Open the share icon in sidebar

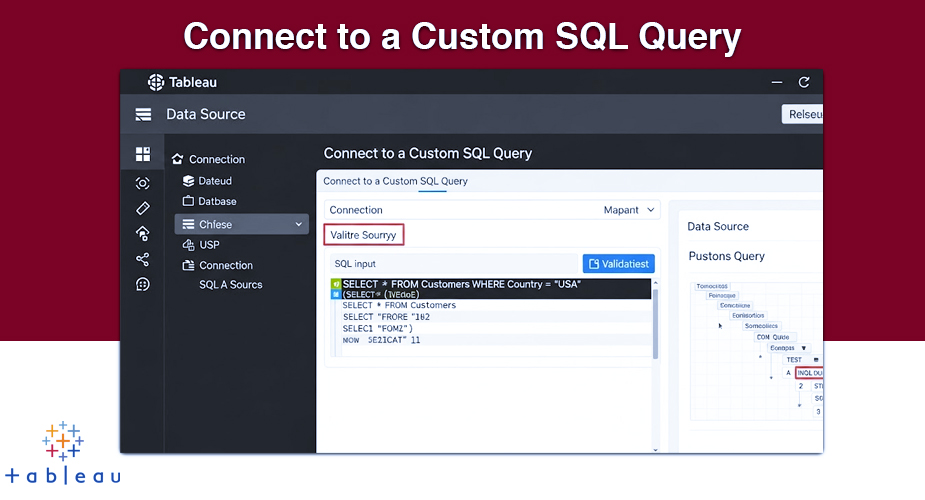click(x=143, y=259)
